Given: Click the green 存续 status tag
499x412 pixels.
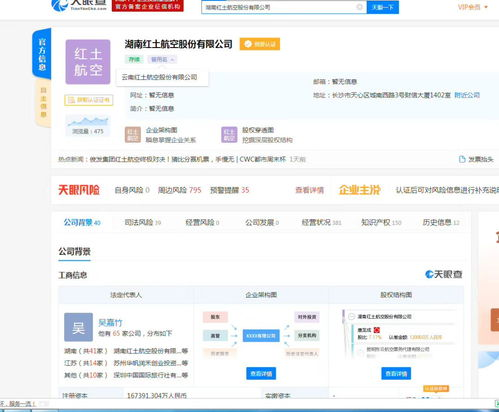Looking at the screenshot, I should [134, 60].
